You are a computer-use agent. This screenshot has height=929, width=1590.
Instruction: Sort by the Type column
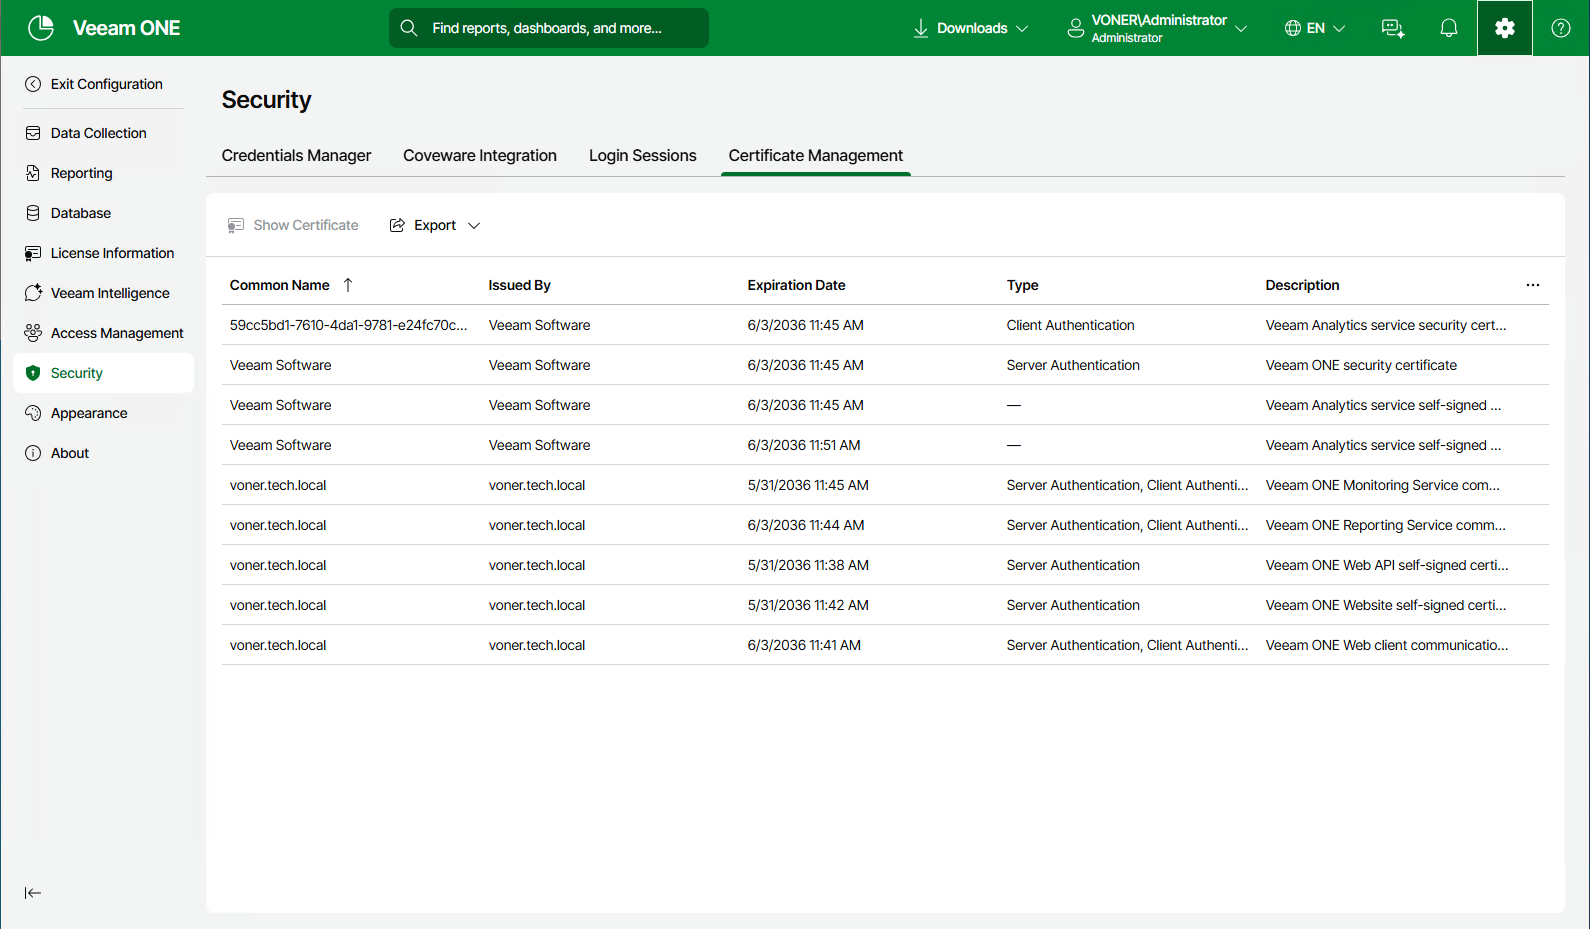pos(1022,285)
